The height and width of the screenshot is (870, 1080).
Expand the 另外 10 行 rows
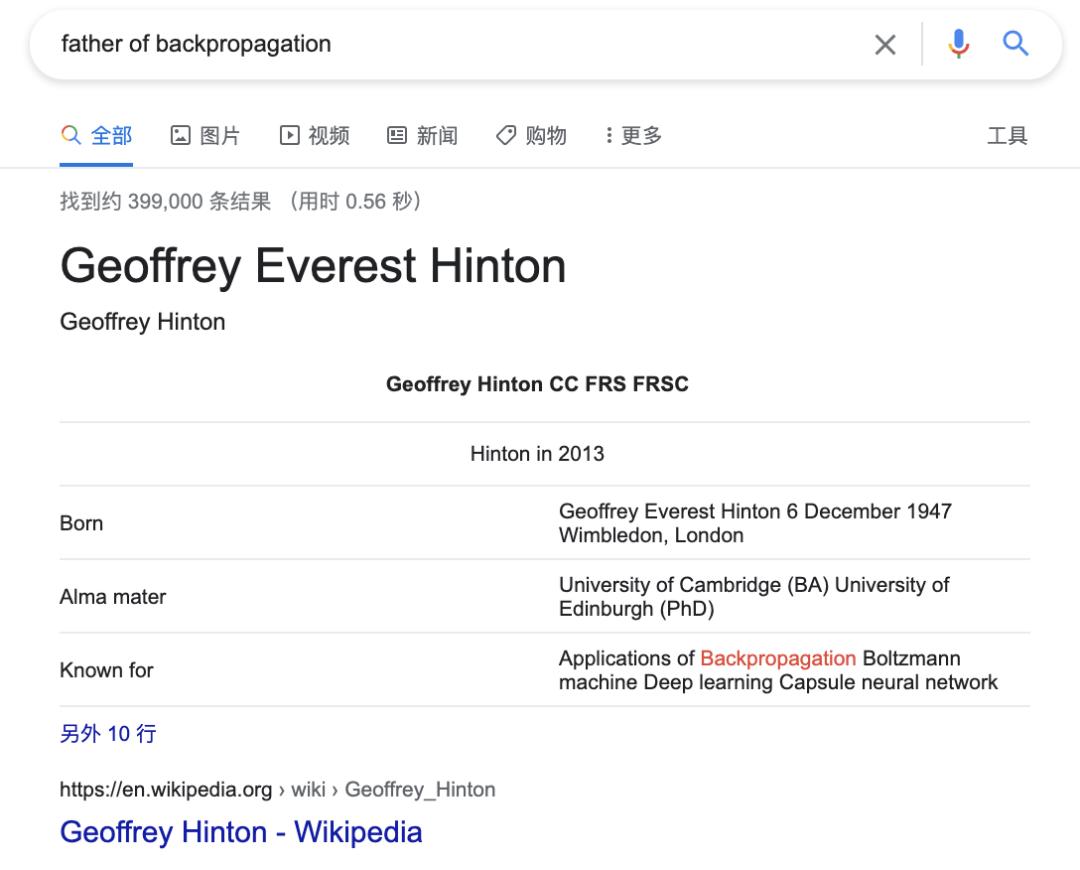[x=108, y=734]
